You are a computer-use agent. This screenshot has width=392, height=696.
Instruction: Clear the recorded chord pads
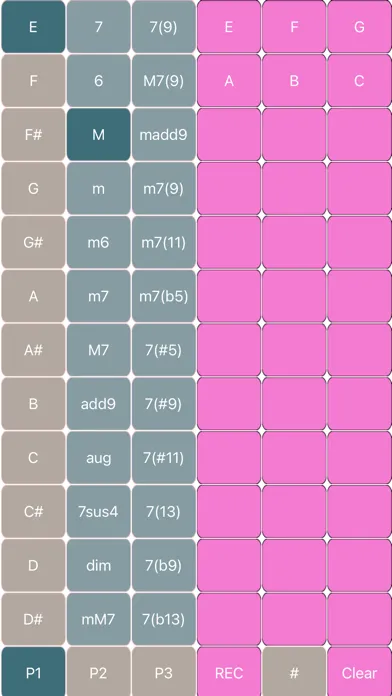(x=360, y=672)
